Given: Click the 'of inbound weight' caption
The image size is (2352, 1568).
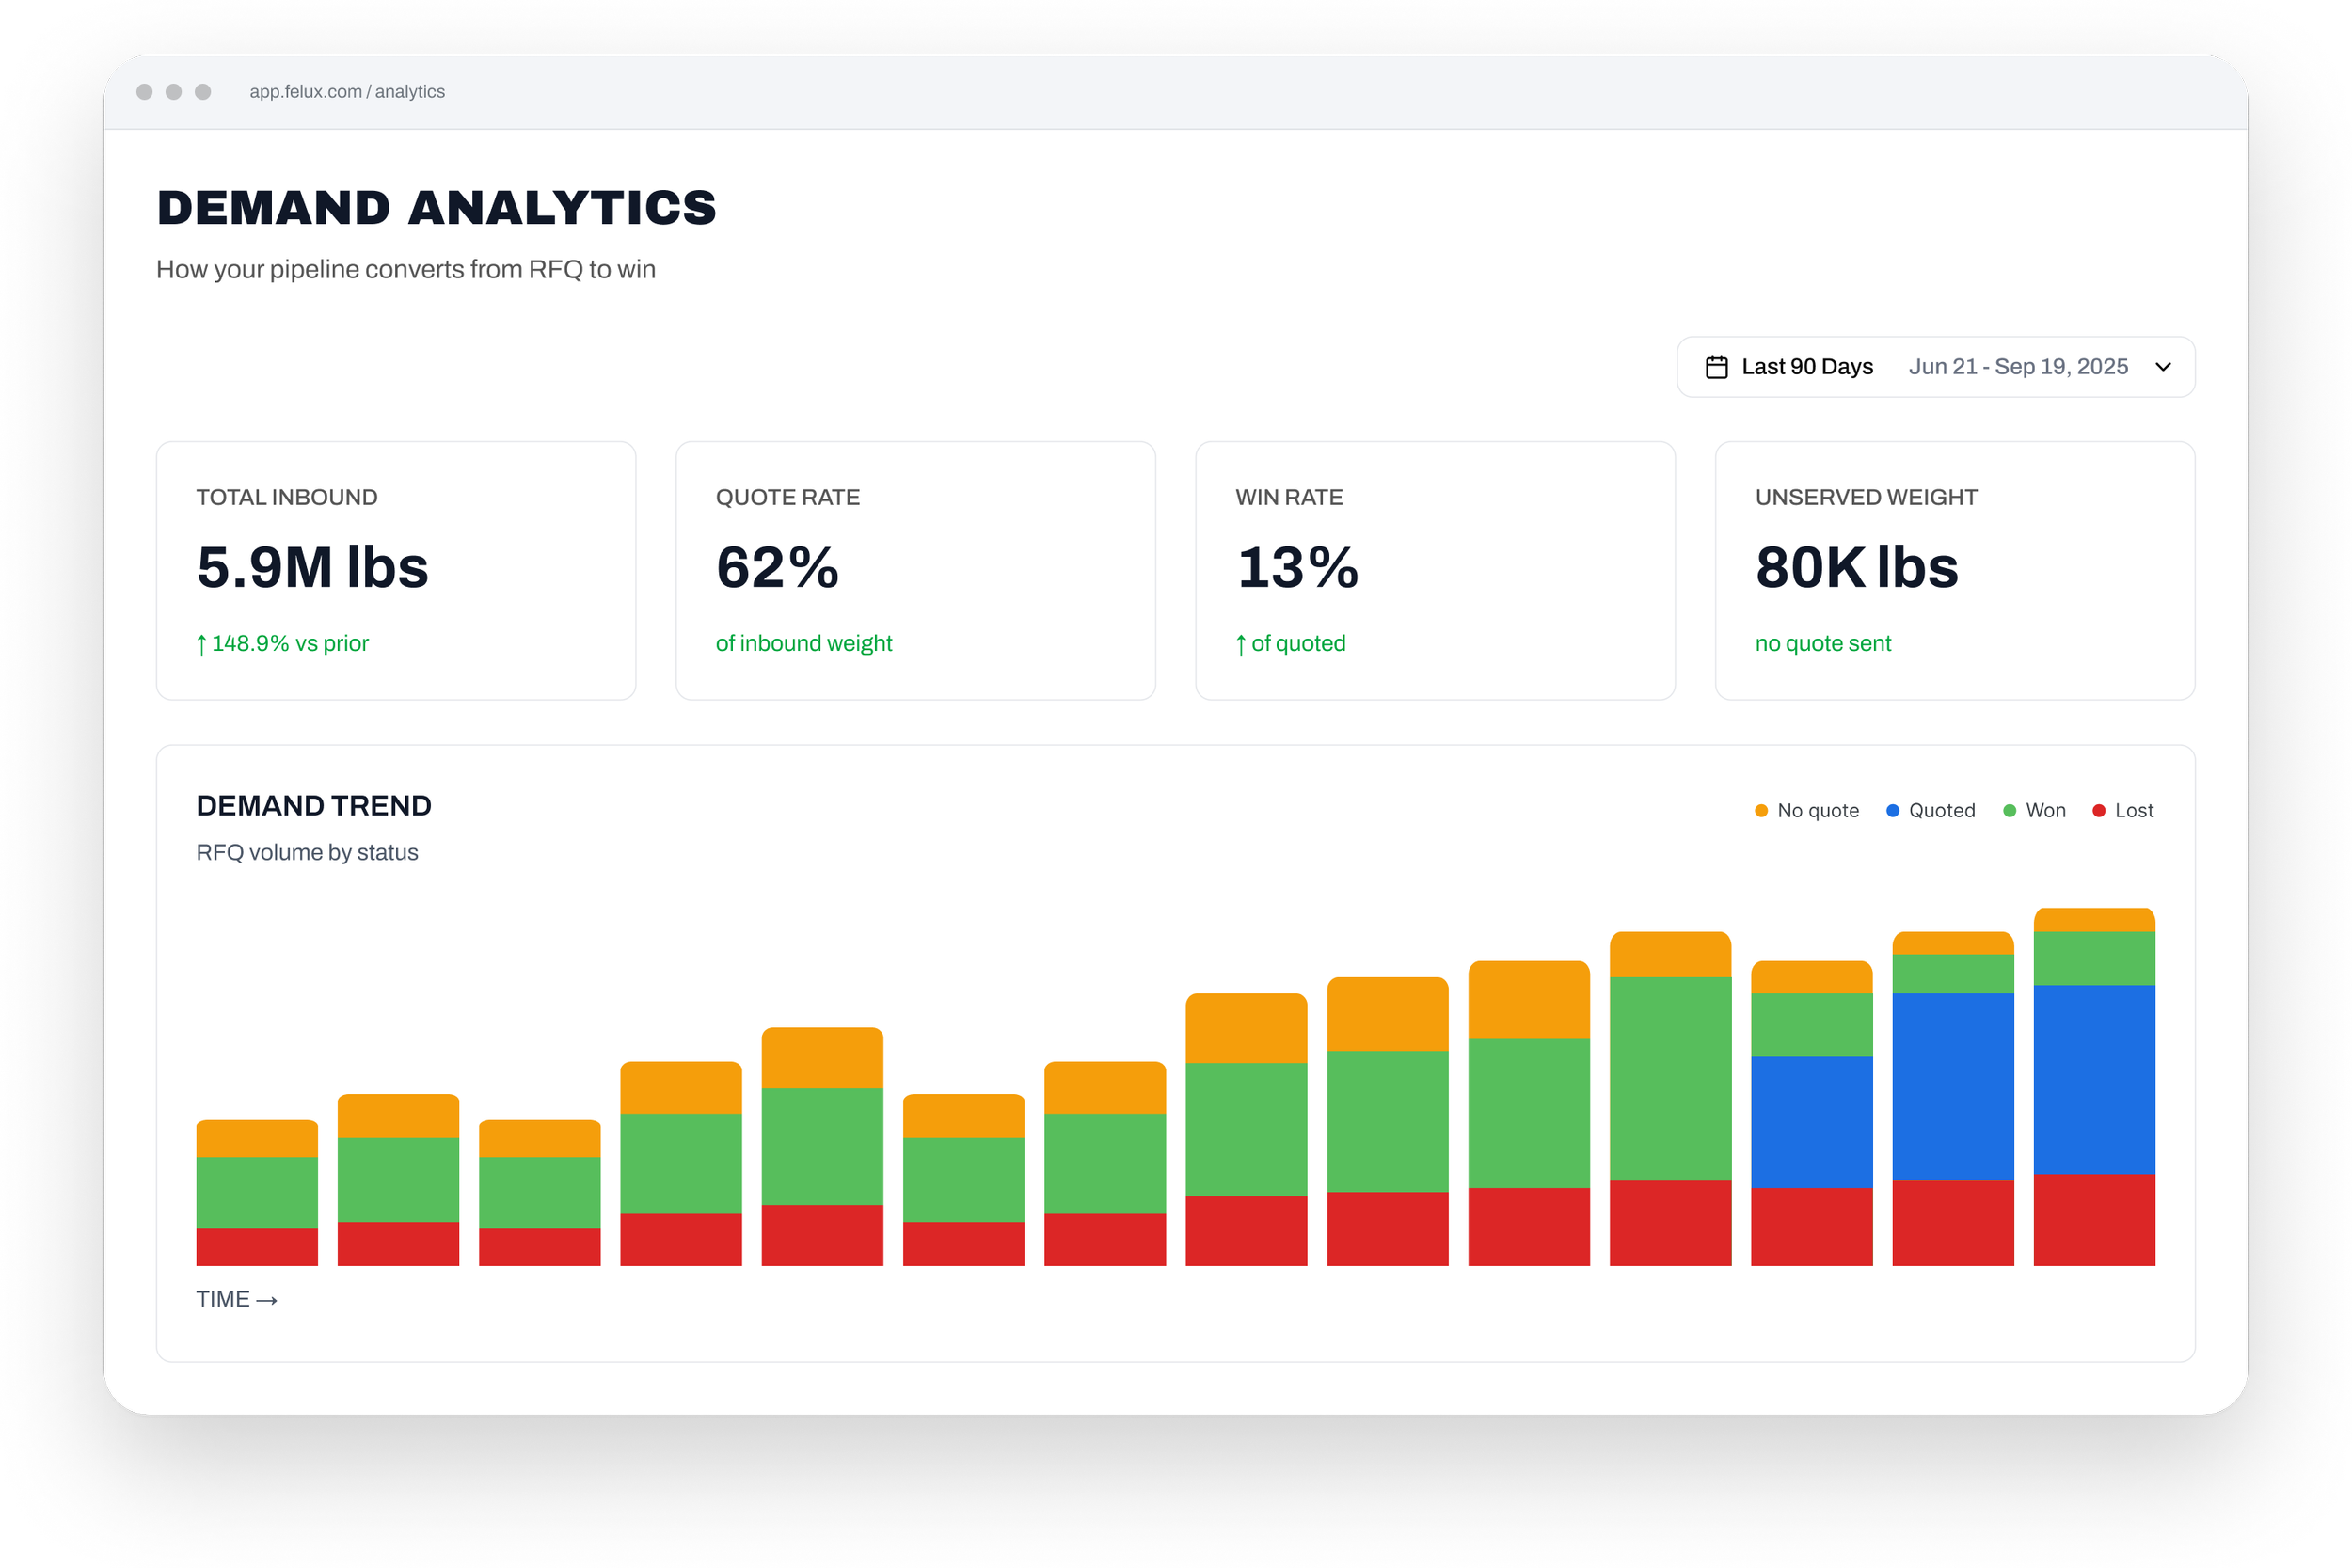Looking at the screenshot, I should click(804, 644).
